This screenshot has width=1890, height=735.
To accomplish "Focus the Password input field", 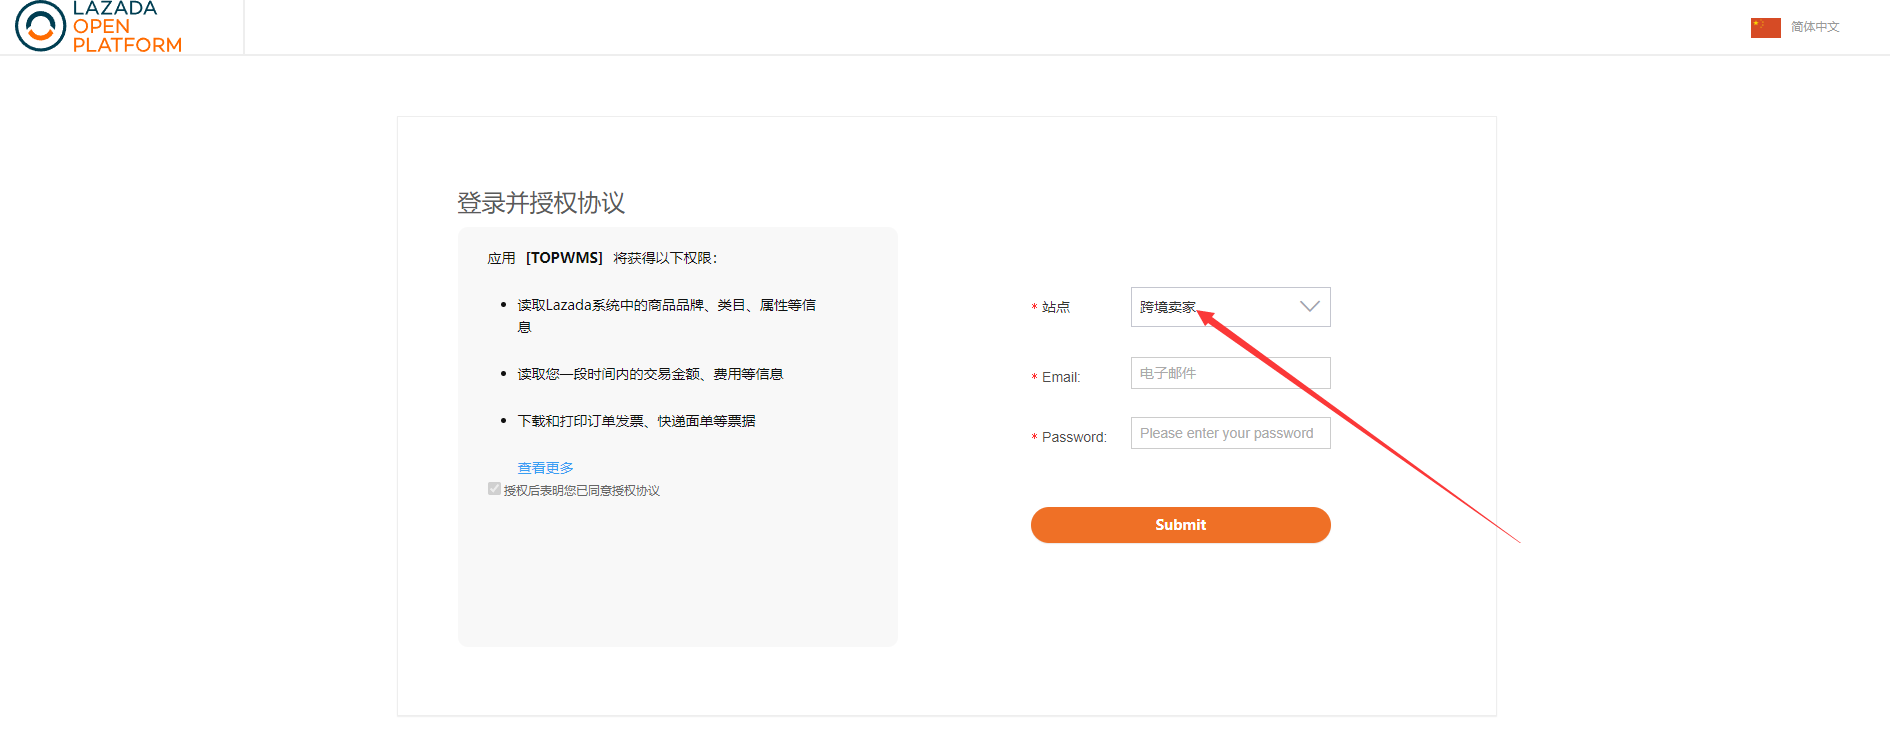I will tap(1229, 433).
